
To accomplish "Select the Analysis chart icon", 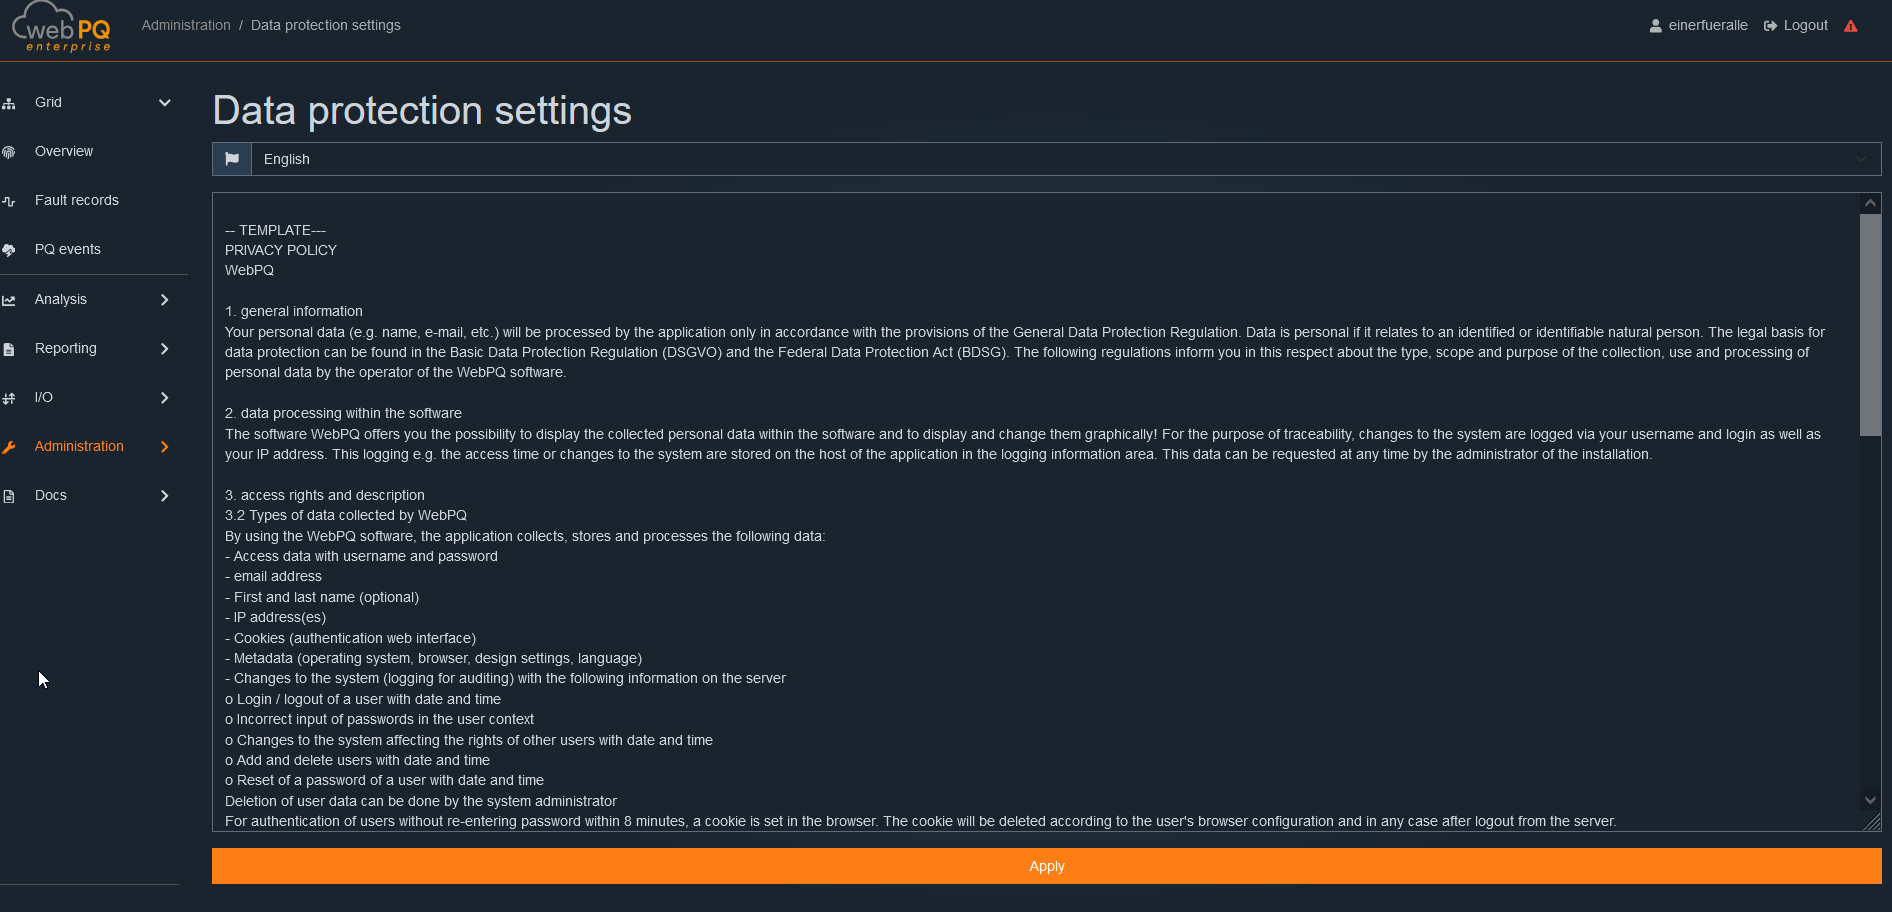I will pos(10,299).
